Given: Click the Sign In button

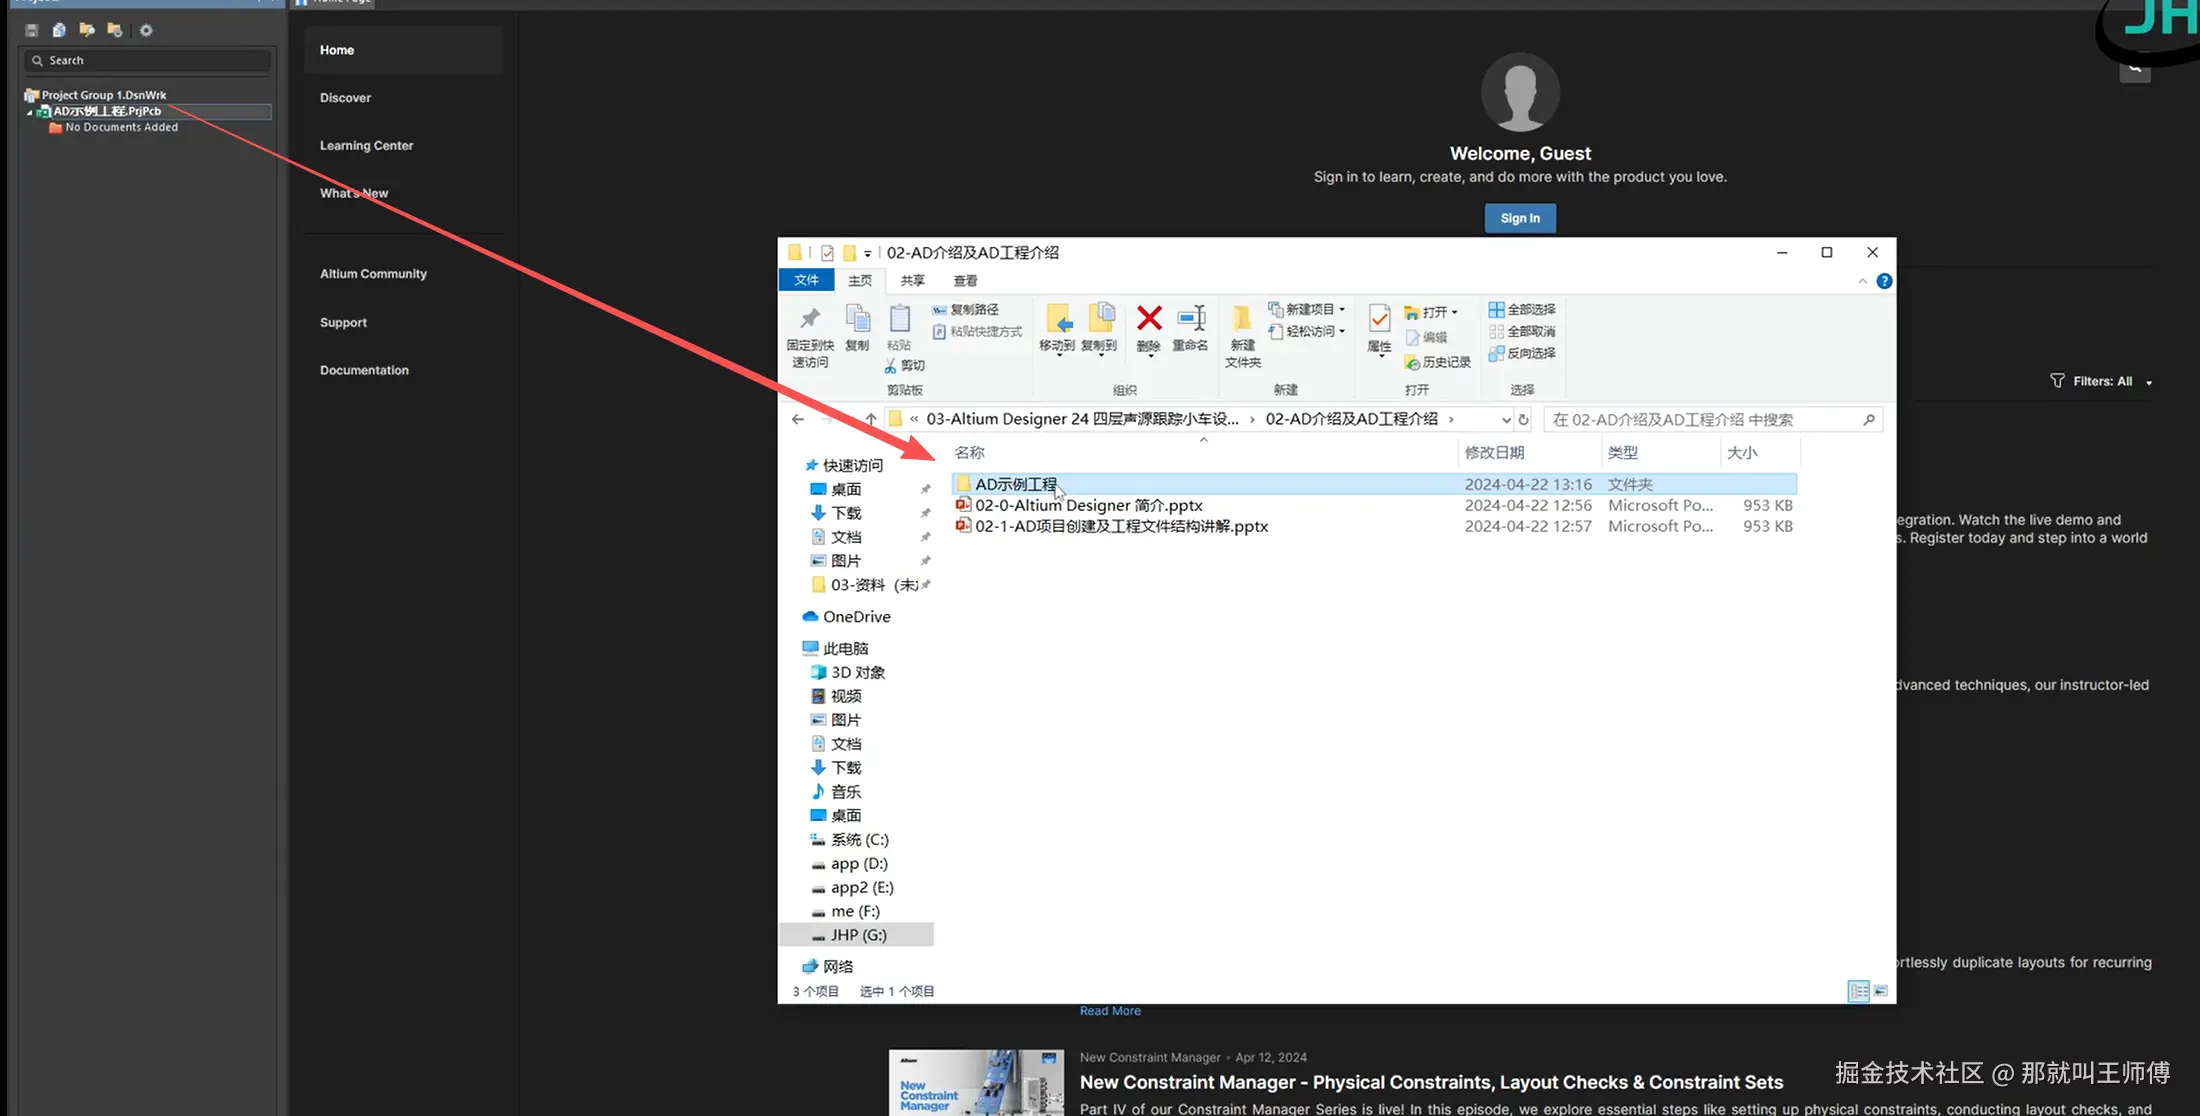Looking at the screenshot, I should [1520, 218].
